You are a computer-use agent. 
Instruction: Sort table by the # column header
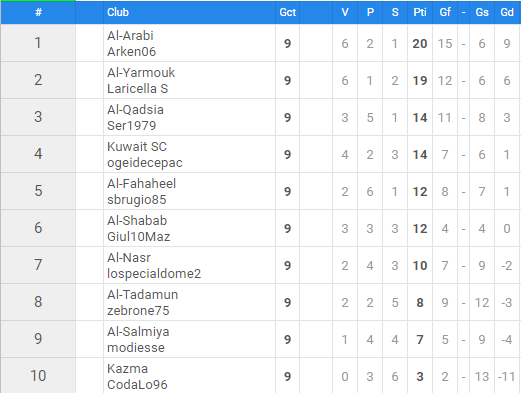(38, 12)
